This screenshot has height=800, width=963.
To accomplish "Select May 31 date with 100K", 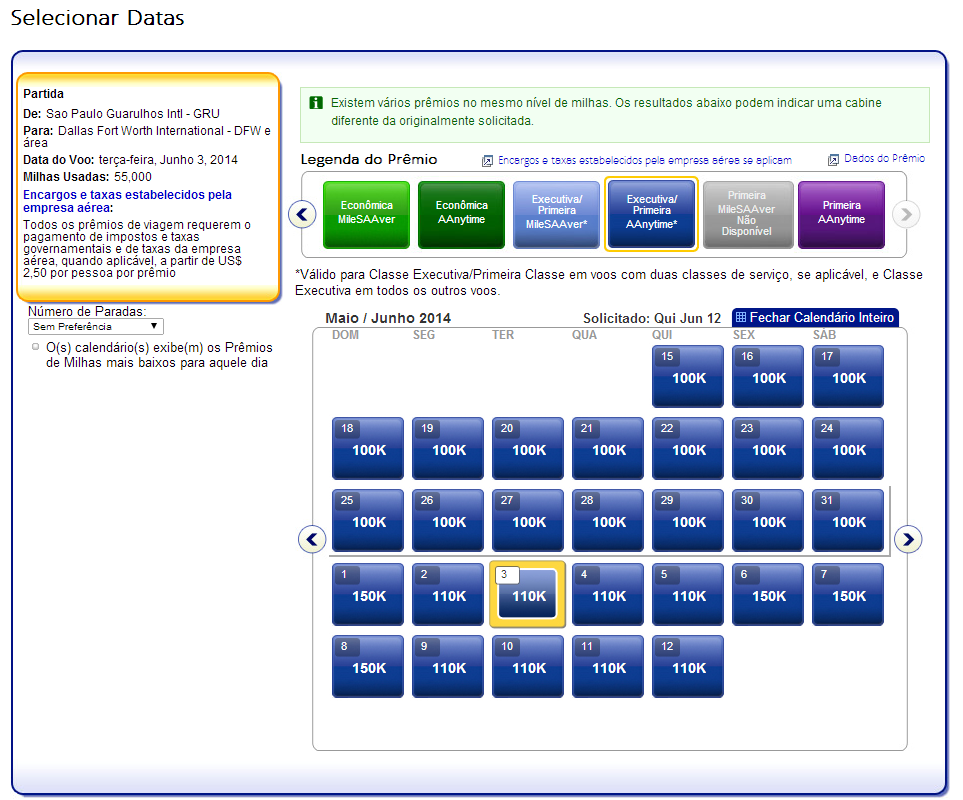I will [848, 520].
